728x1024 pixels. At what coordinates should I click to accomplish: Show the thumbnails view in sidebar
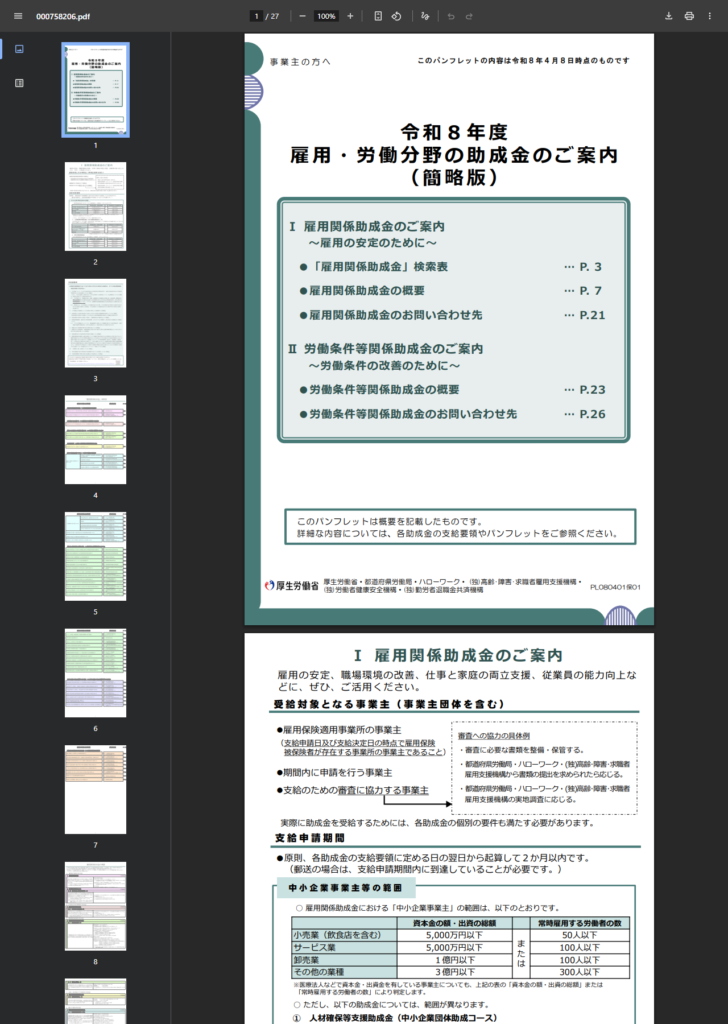coord(19,49)
